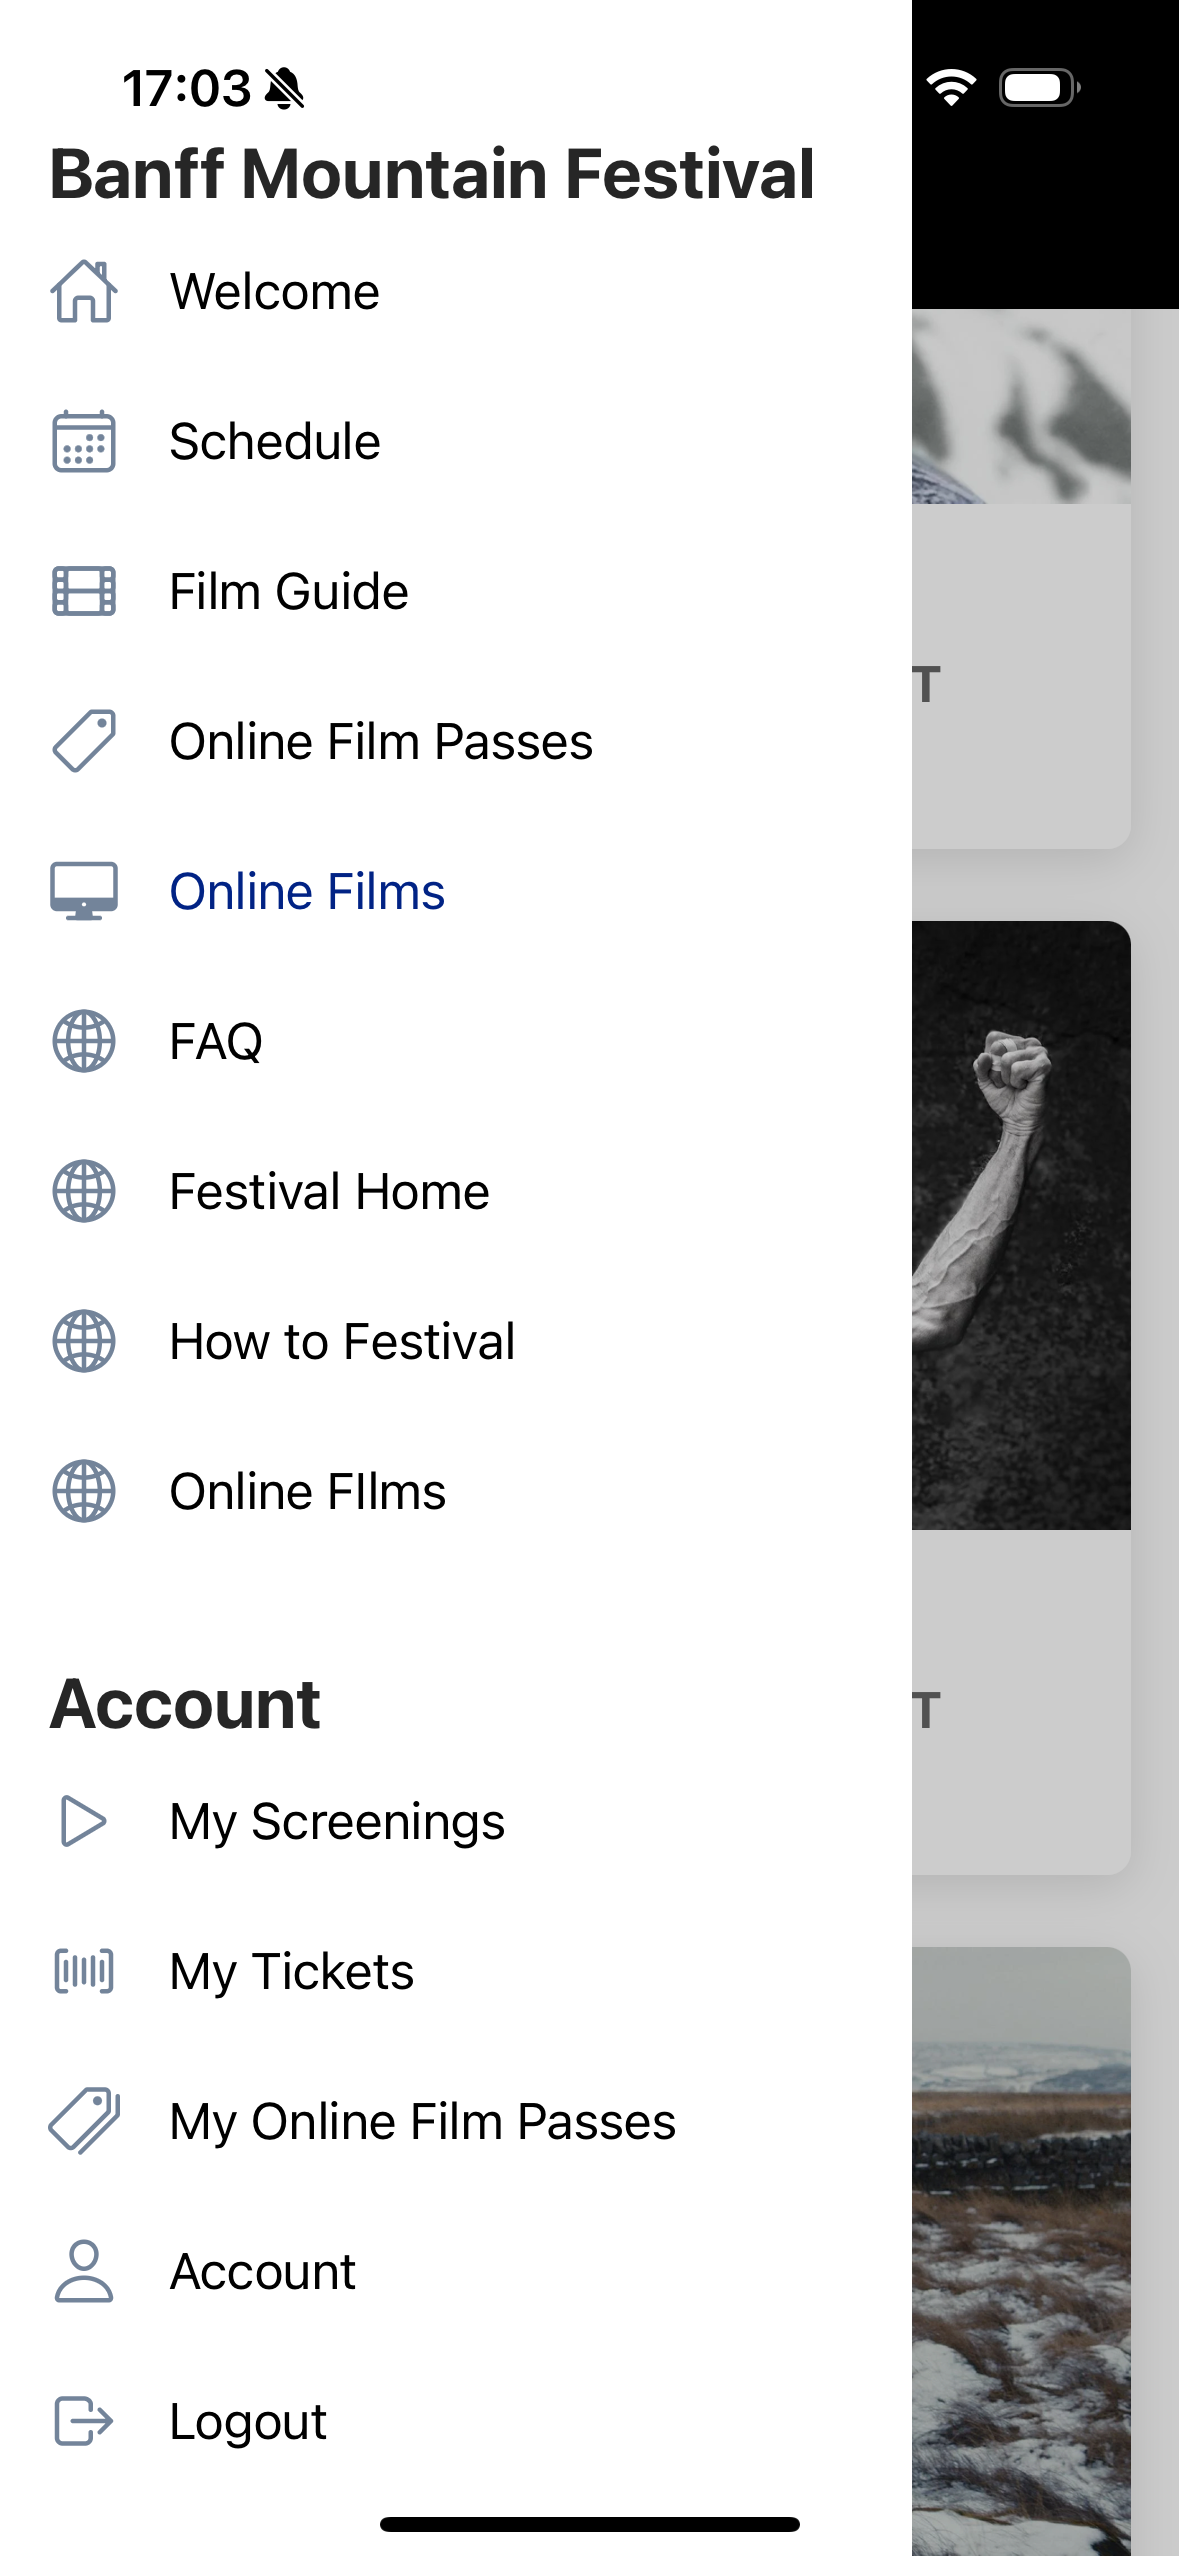Viewport: 1179px width, 2556px height.
Task: Select the Schedule menu entry
Action: (x=275, y=442)
